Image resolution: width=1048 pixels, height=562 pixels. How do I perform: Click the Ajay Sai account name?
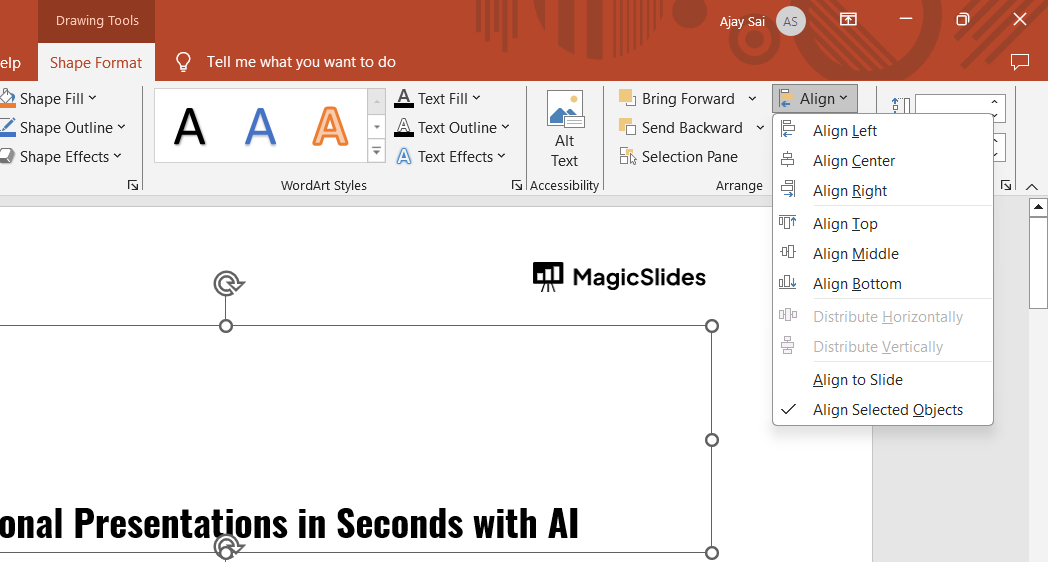[742, 21]
